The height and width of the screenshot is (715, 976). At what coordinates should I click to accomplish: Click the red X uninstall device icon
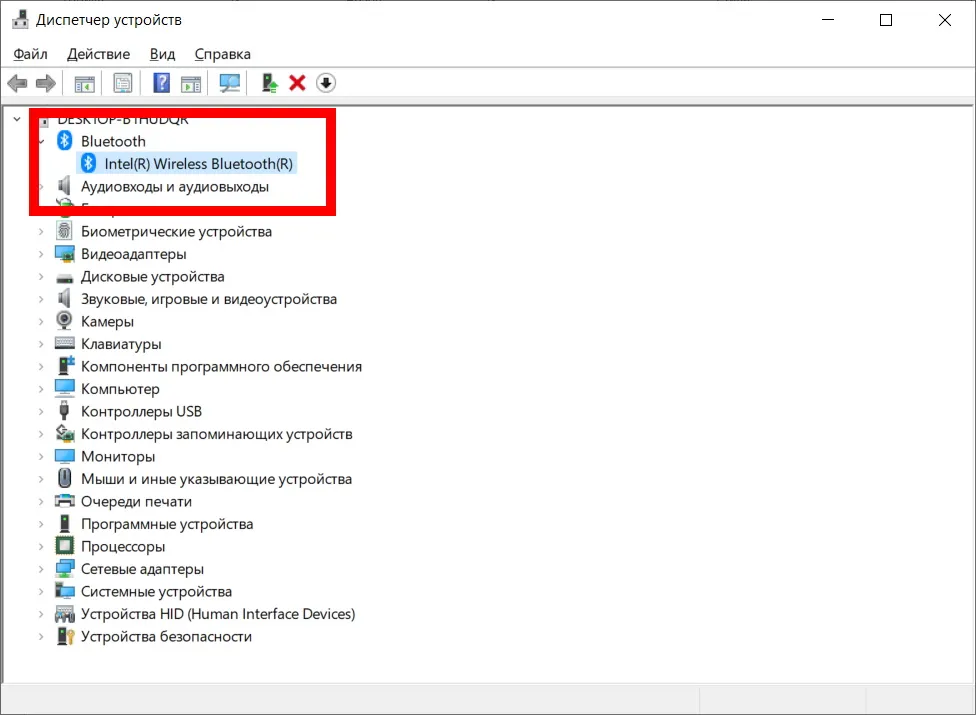pyautogui.click(x=297, y=83)
